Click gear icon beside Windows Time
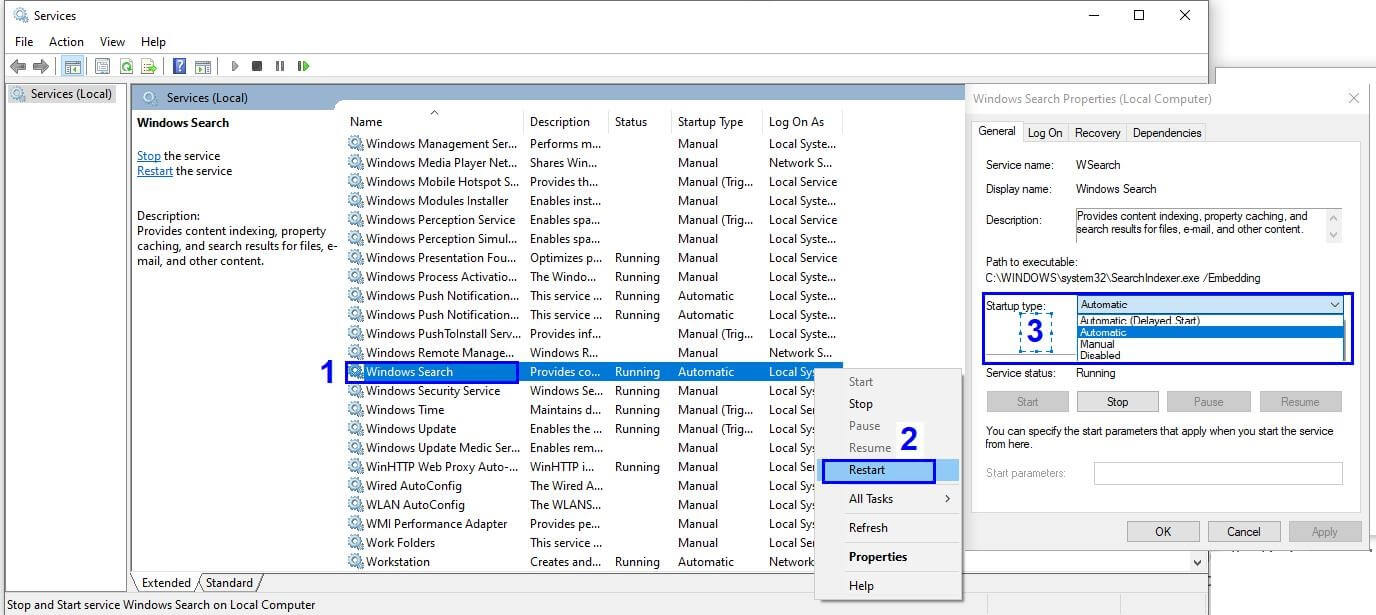Viewport: 1376px width, 615px height. tap(356, 410)
